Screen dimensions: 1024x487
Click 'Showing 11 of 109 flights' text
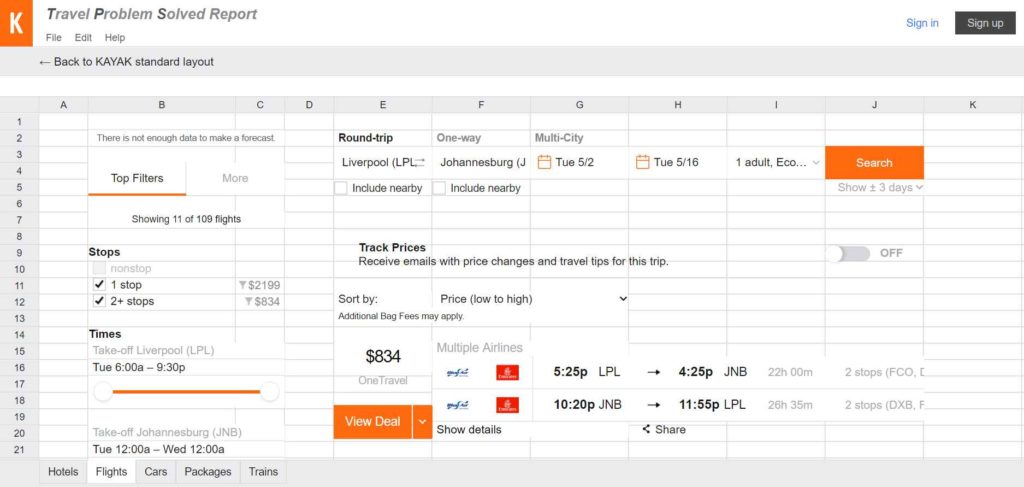coord(186,219)
